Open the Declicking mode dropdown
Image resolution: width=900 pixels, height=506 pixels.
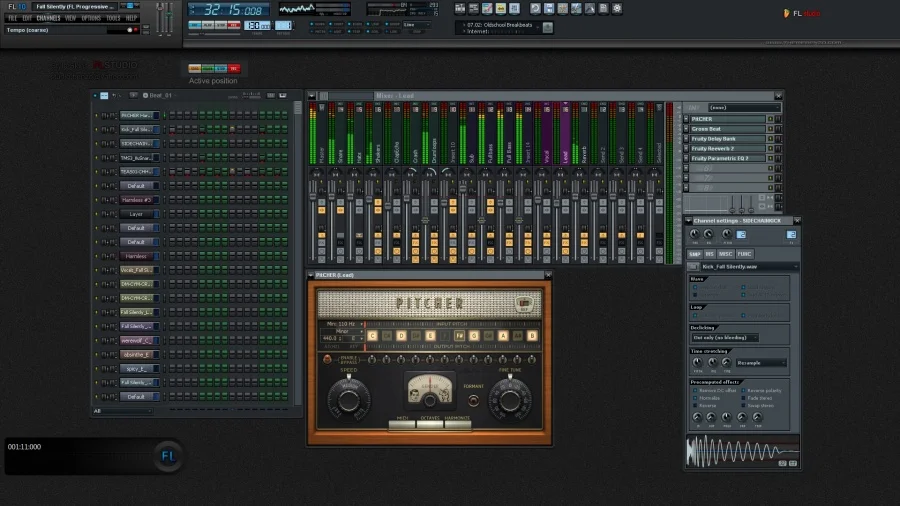click(x=724, y=337)
